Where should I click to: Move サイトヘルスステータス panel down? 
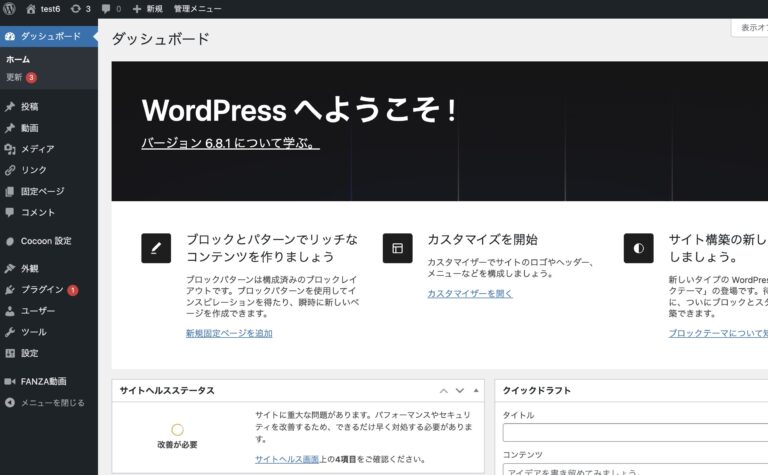pos(460,391)
